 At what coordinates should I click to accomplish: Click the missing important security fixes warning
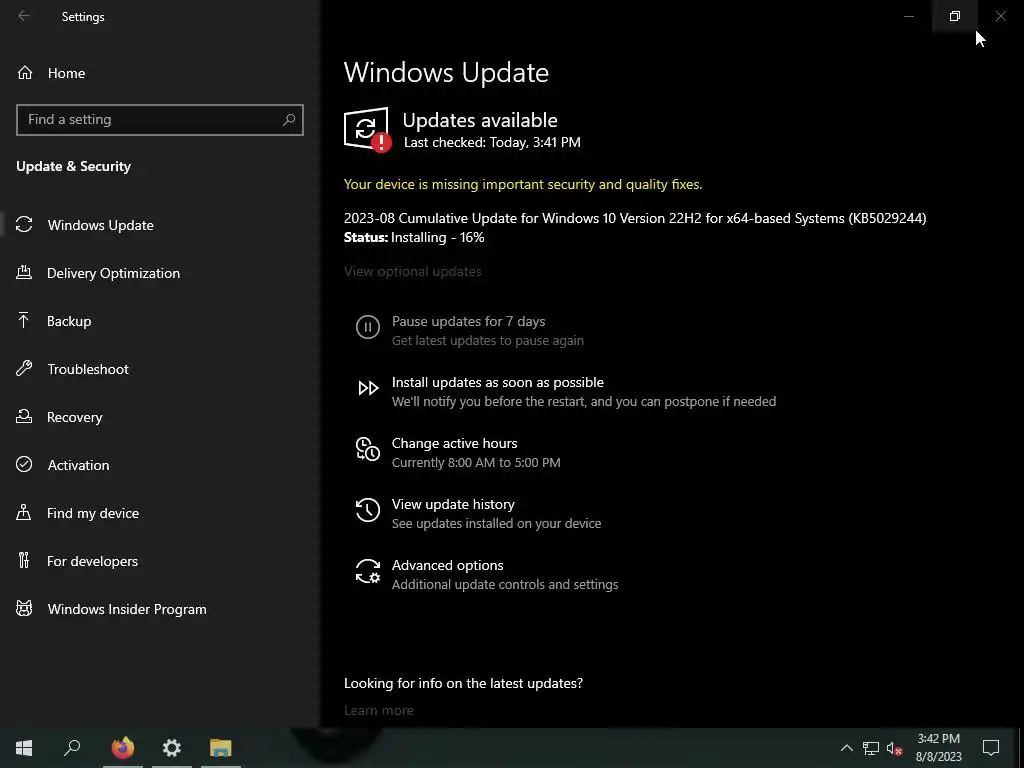click(523, 184)
